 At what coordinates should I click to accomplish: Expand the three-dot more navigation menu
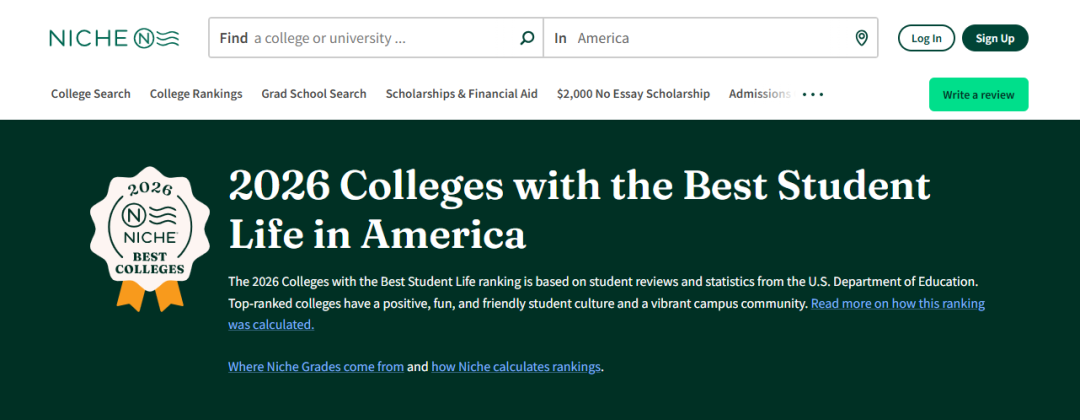pos(813,94)
